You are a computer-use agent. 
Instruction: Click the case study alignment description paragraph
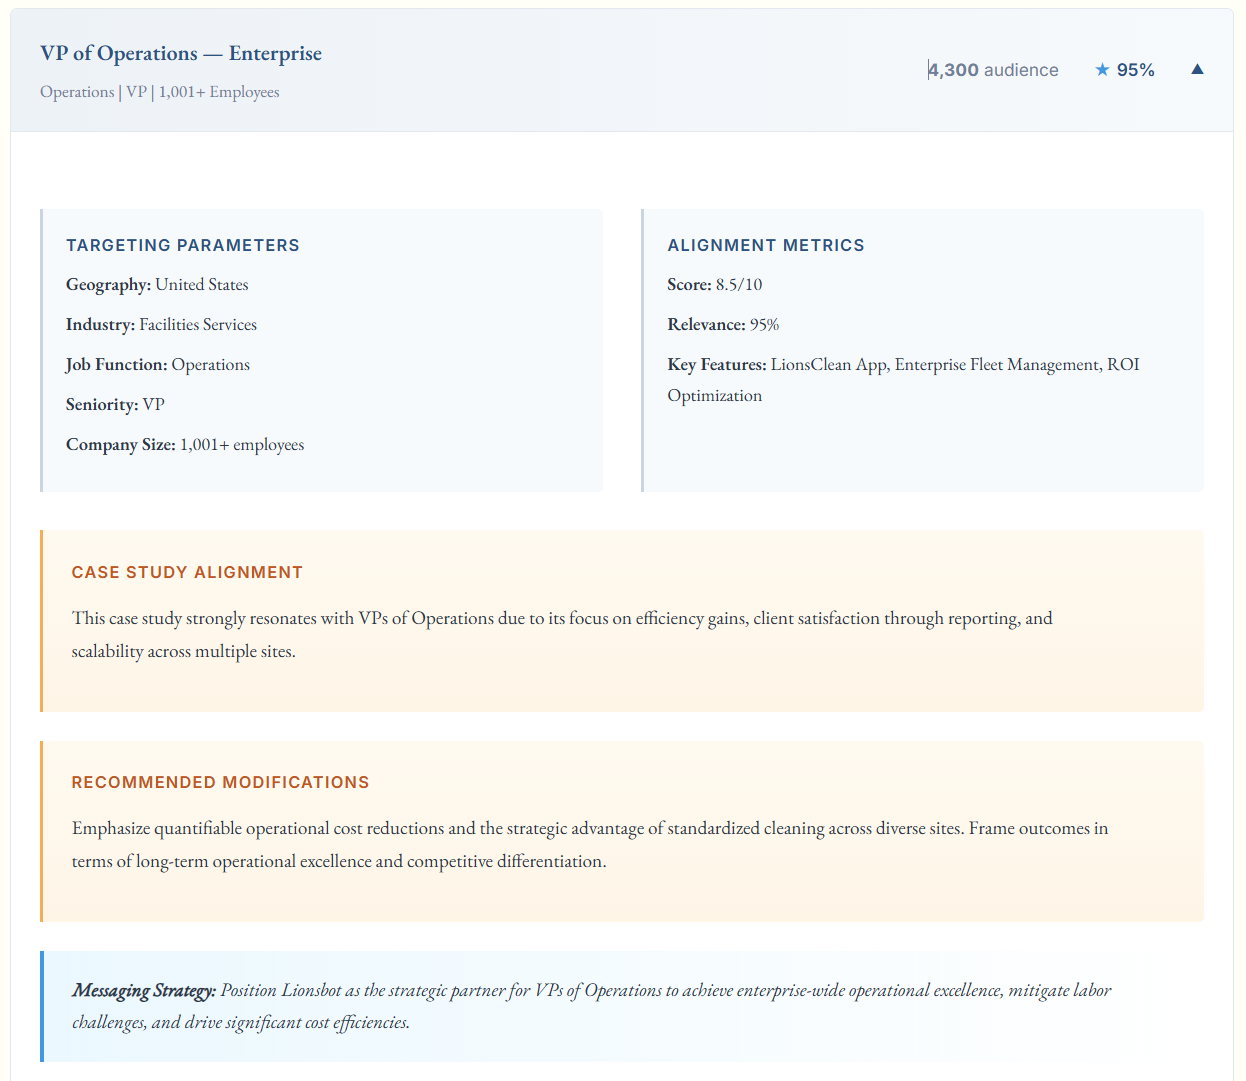[562, 634]
